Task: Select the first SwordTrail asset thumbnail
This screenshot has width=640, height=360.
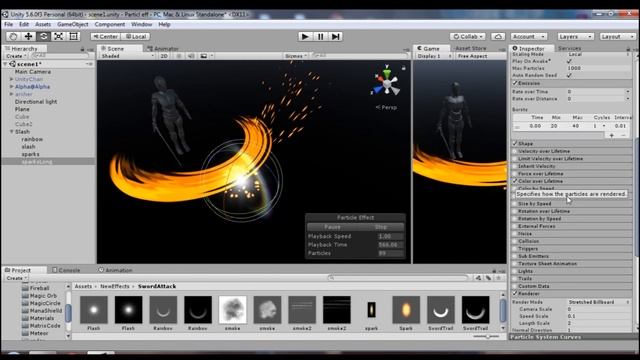Action: (440, 310)
